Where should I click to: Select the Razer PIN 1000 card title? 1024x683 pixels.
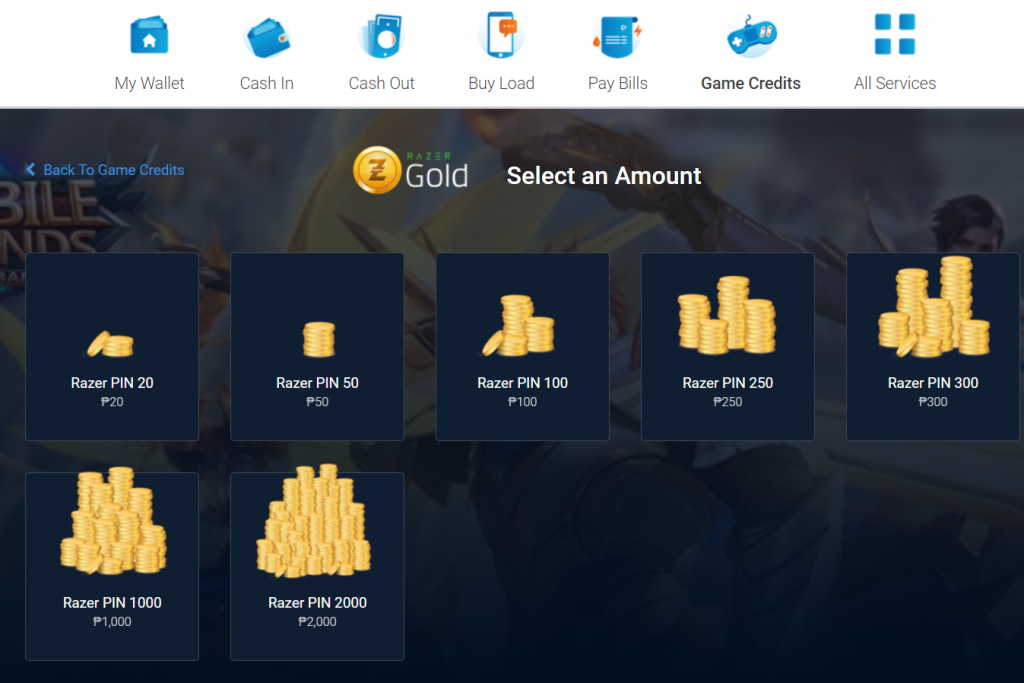click(x=112, y=603)
